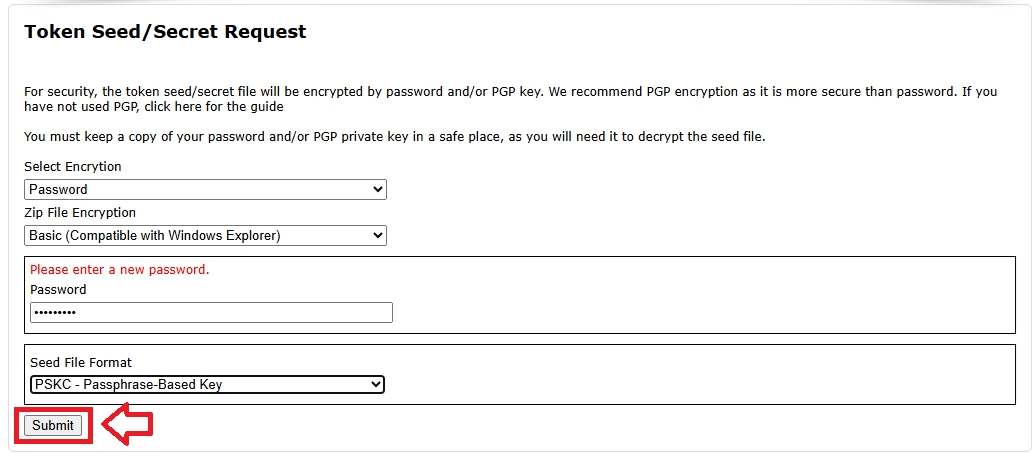Click the chevron on the Basic zip encryption select

(376, 236)
